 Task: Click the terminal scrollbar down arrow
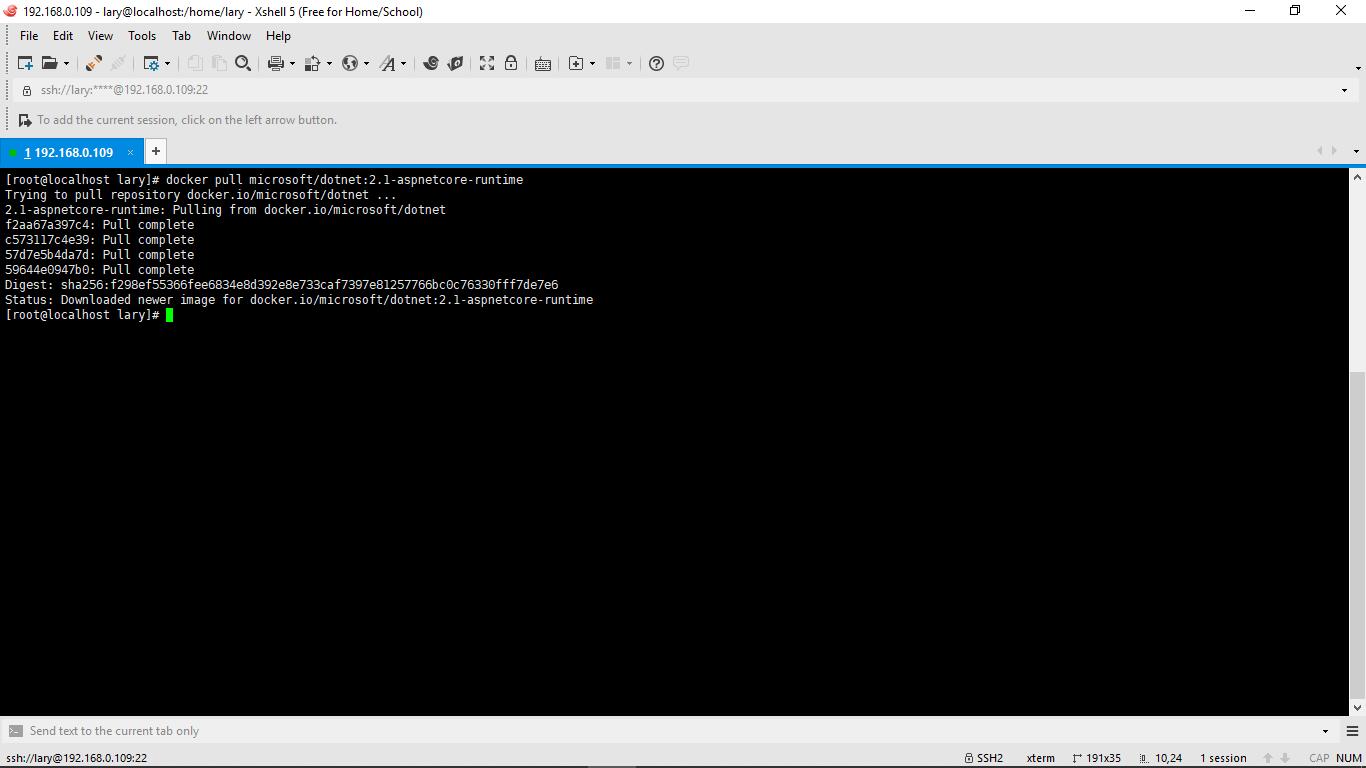point(1357,707)
